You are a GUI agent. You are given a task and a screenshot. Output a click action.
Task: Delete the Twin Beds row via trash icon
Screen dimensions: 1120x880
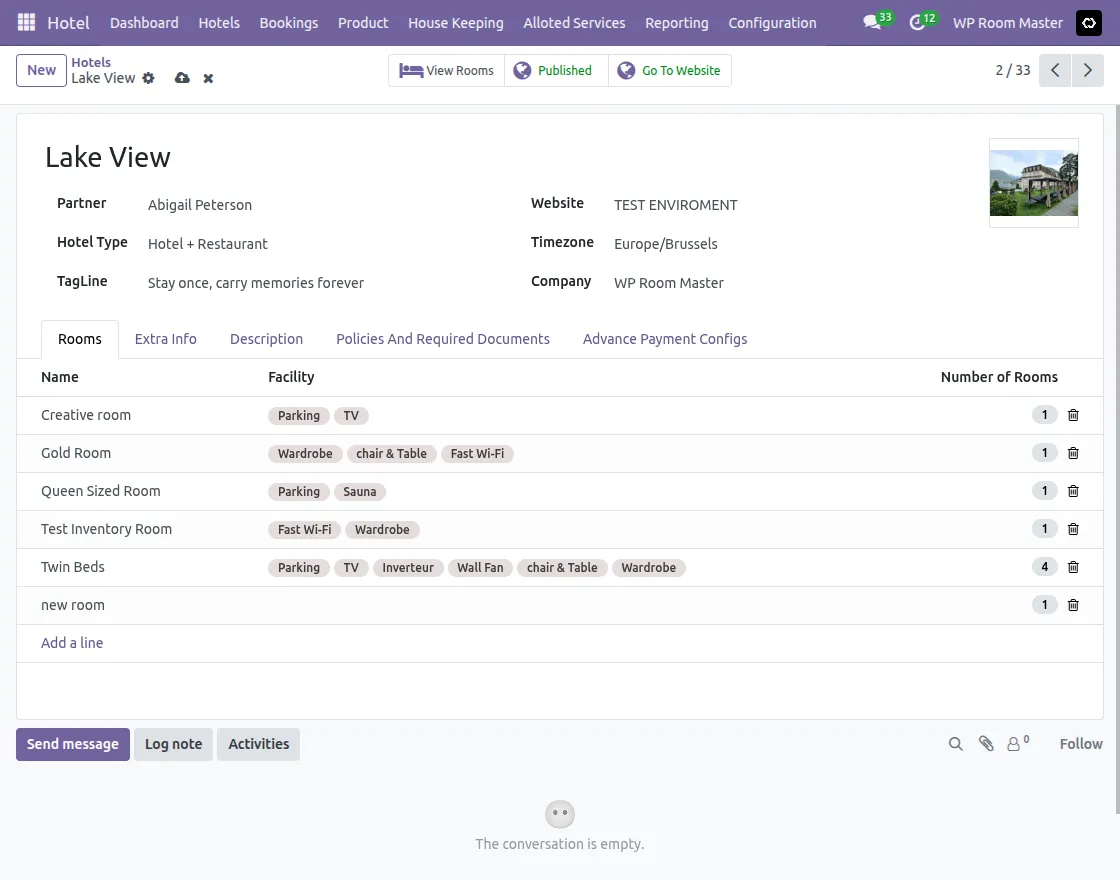(1073, 567)
